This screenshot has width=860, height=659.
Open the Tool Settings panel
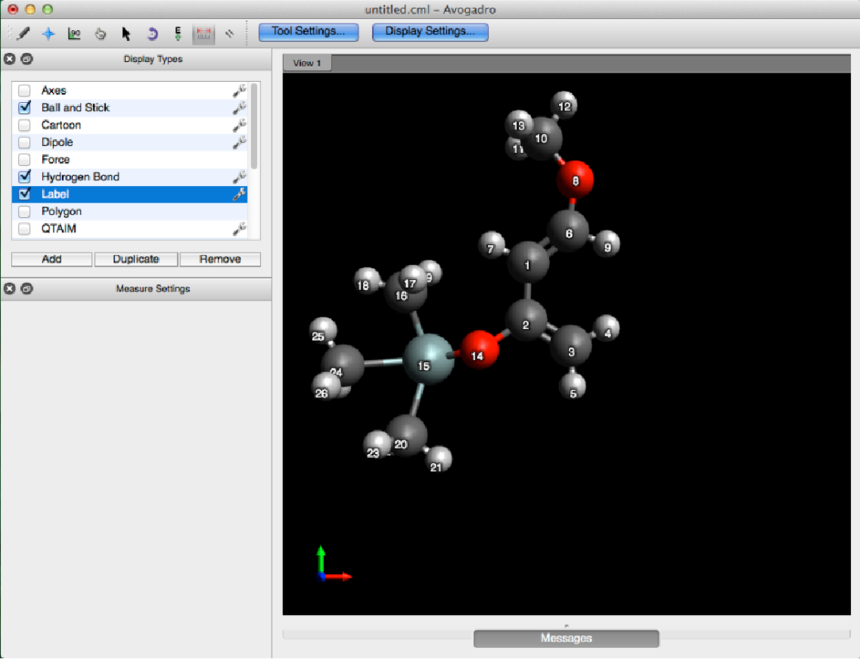tap(308, 31)
